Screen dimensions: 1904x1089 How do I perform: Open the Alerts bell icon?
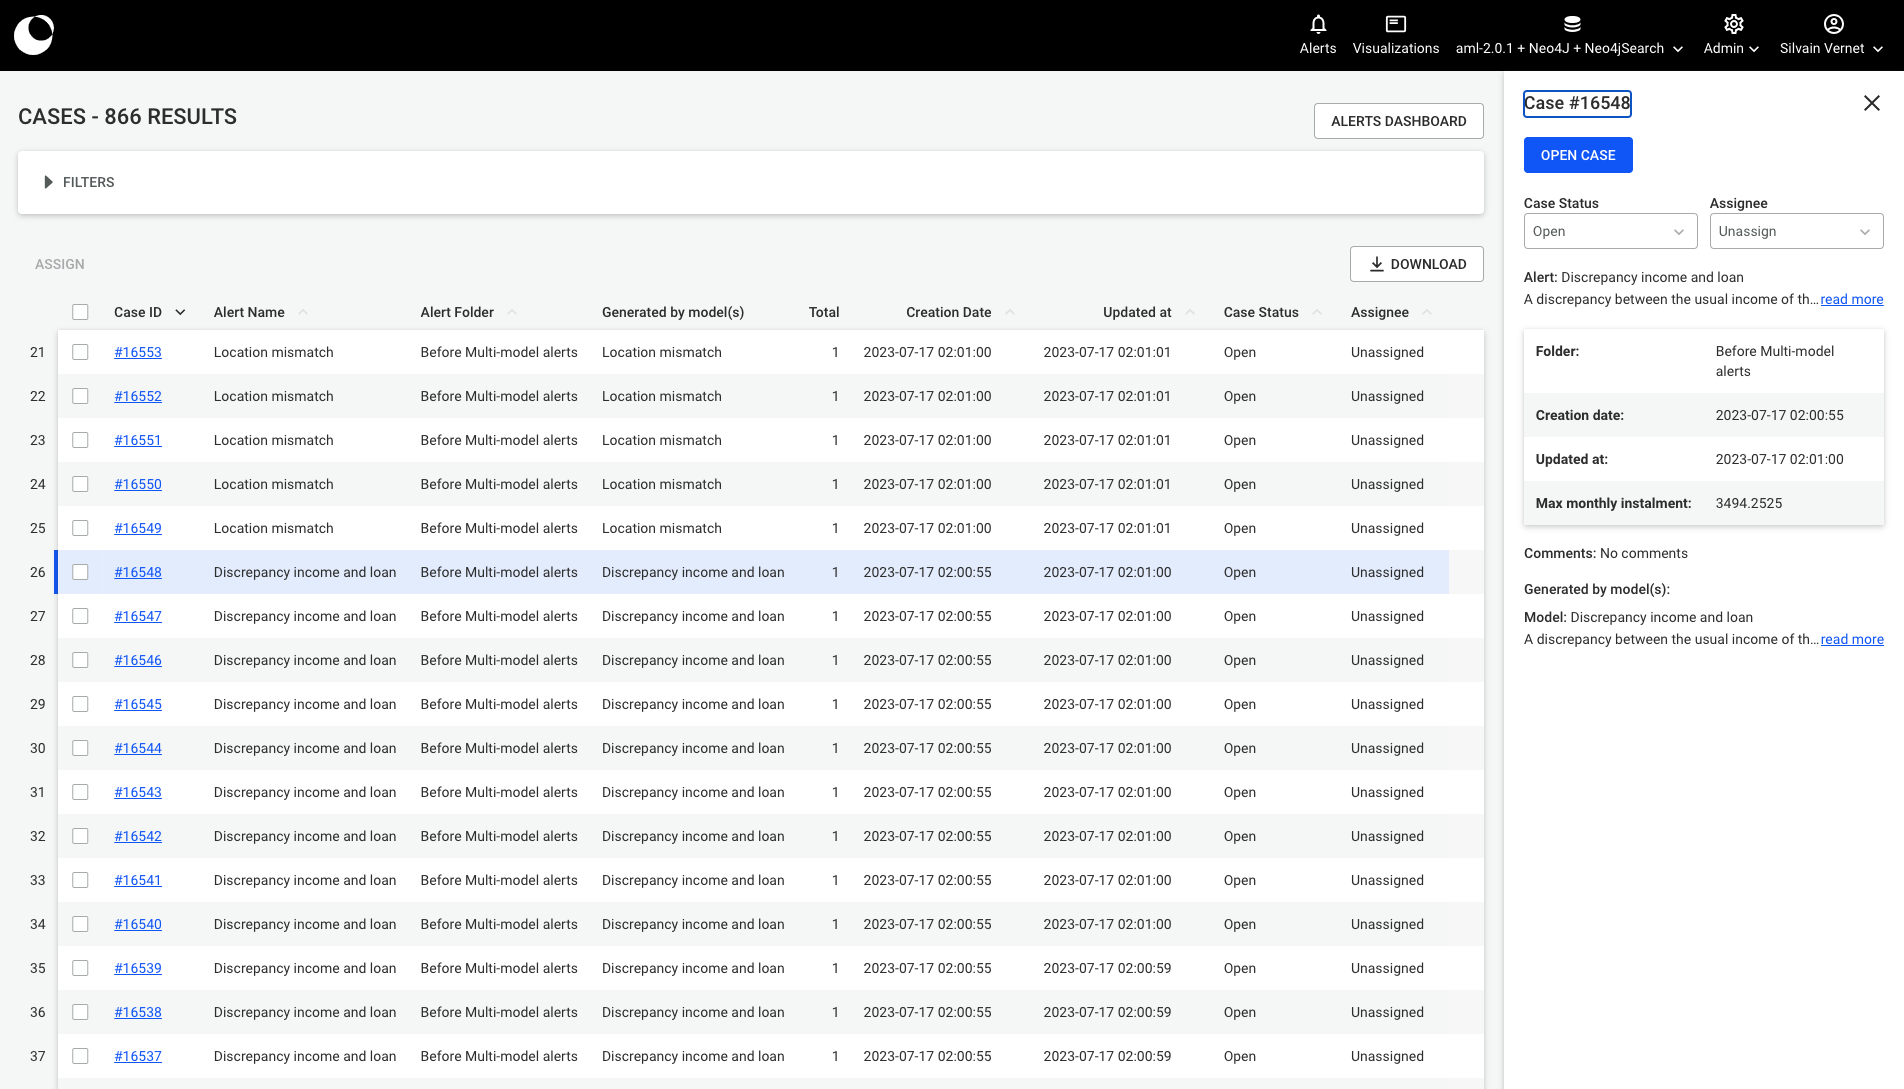coord(1317,24)
